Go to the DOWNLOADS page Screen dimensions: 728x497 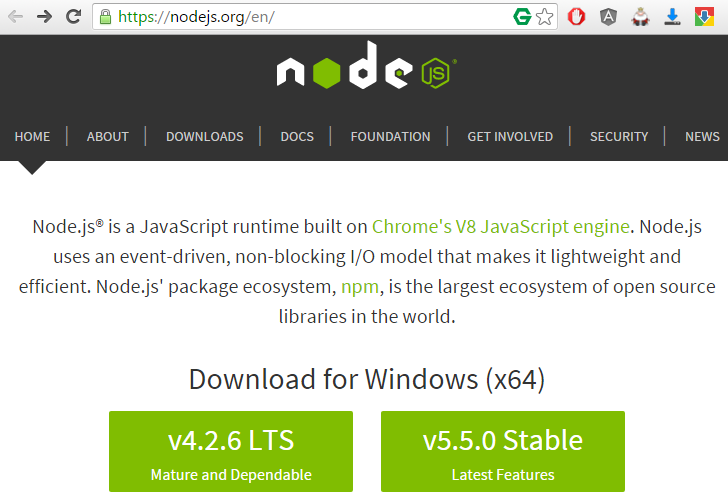tap(205, 137)
